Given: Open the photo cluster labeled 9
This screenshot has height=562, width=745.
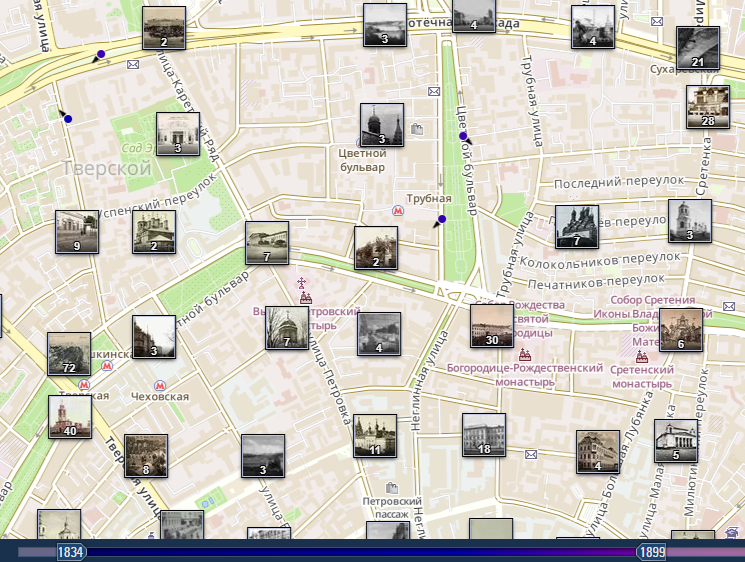Looking at the screenshot, I should pyautogui.click(x=77, y=232).
